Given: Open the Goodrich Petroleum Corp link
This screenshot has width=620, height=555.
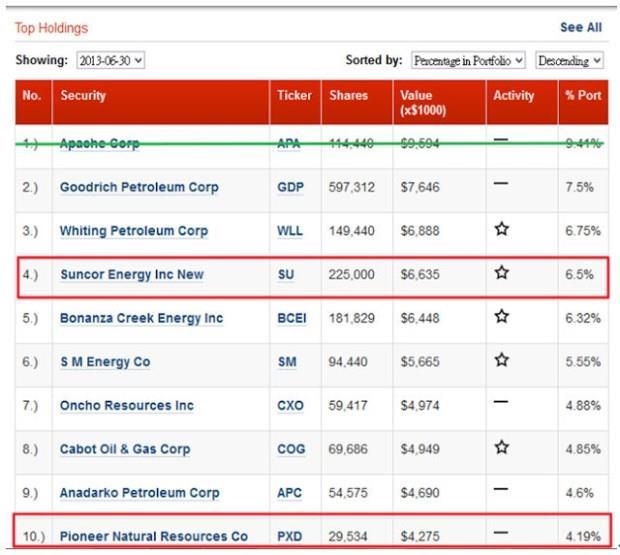Looking at the screenshot, I should click(139, 187).
